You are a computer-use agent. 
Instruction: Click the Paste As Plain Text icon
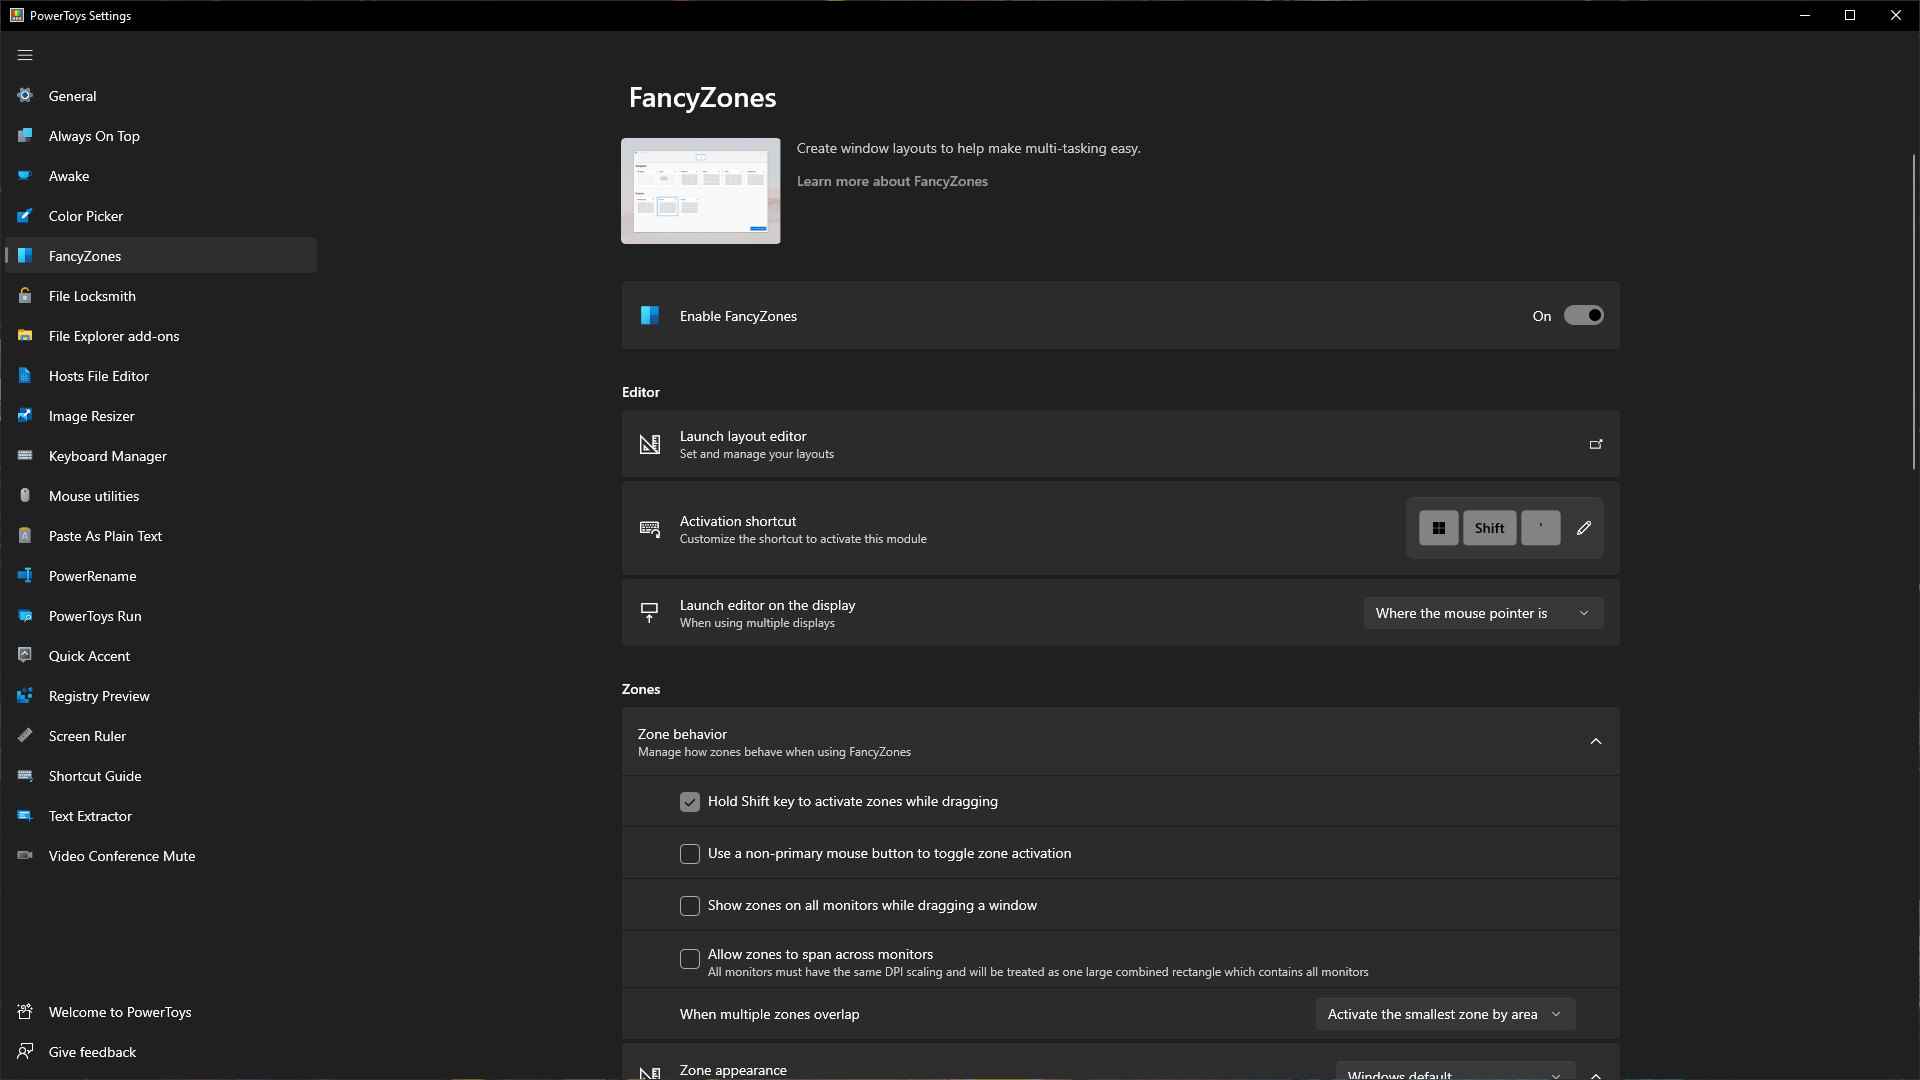(x=25, y=535)
